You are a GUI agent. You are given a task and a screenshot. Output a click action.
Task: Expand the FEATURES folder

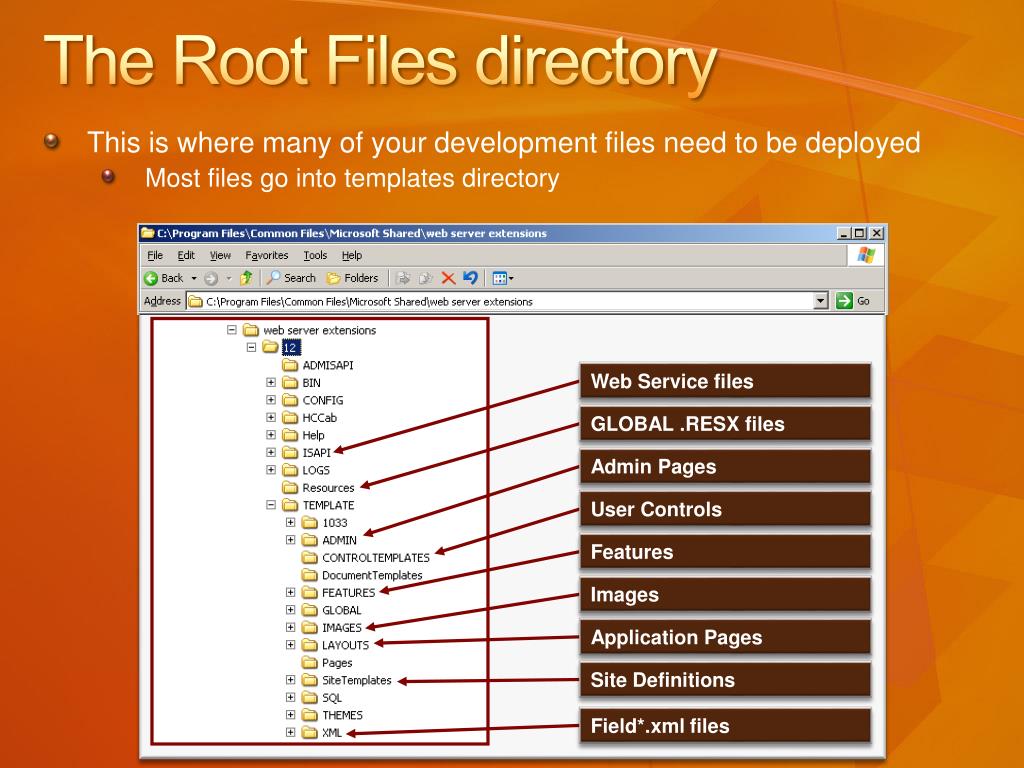coord(291,592)
